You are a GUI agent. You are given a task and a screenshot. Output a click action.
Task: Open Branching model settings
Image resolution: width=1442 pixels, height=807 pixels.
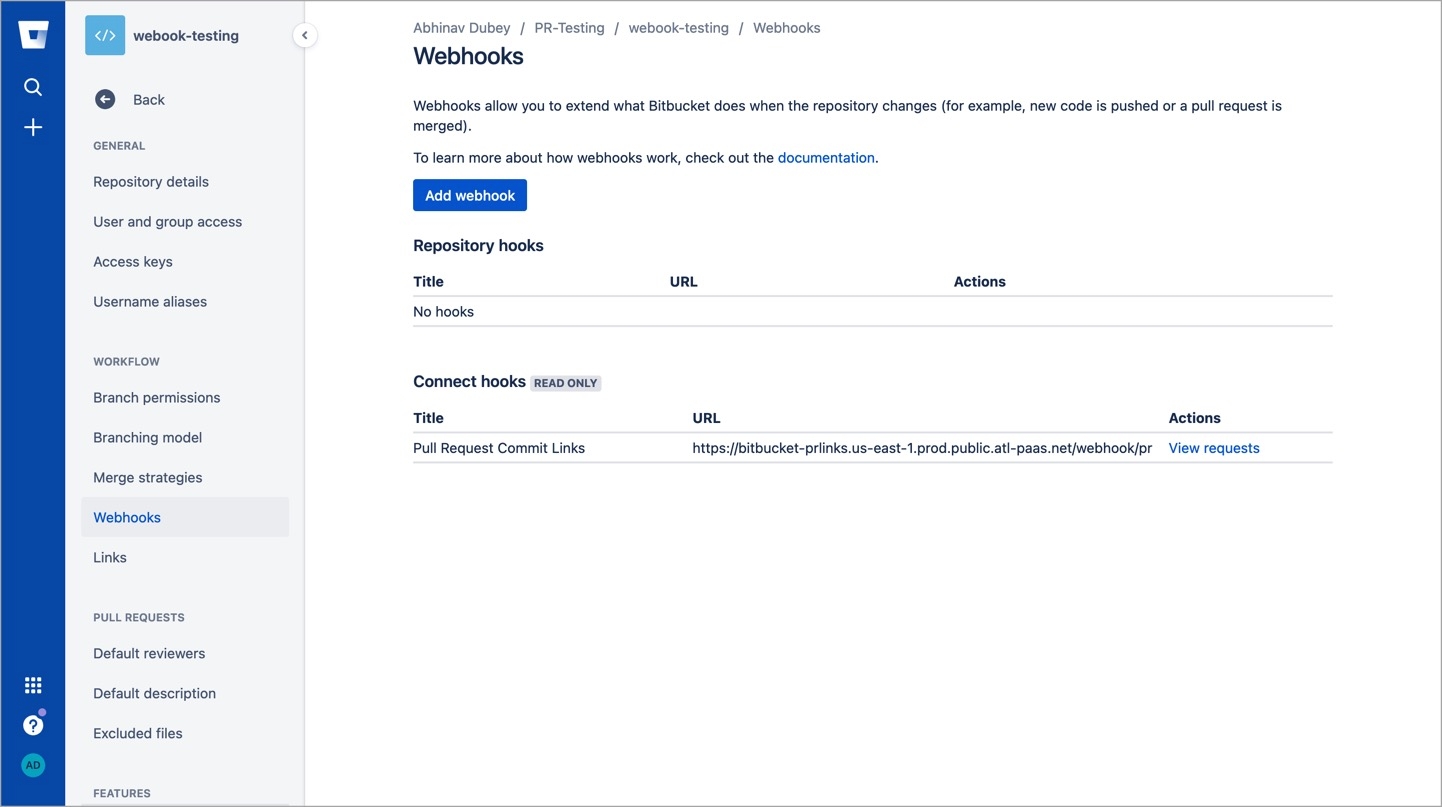(x=147, y=438)
